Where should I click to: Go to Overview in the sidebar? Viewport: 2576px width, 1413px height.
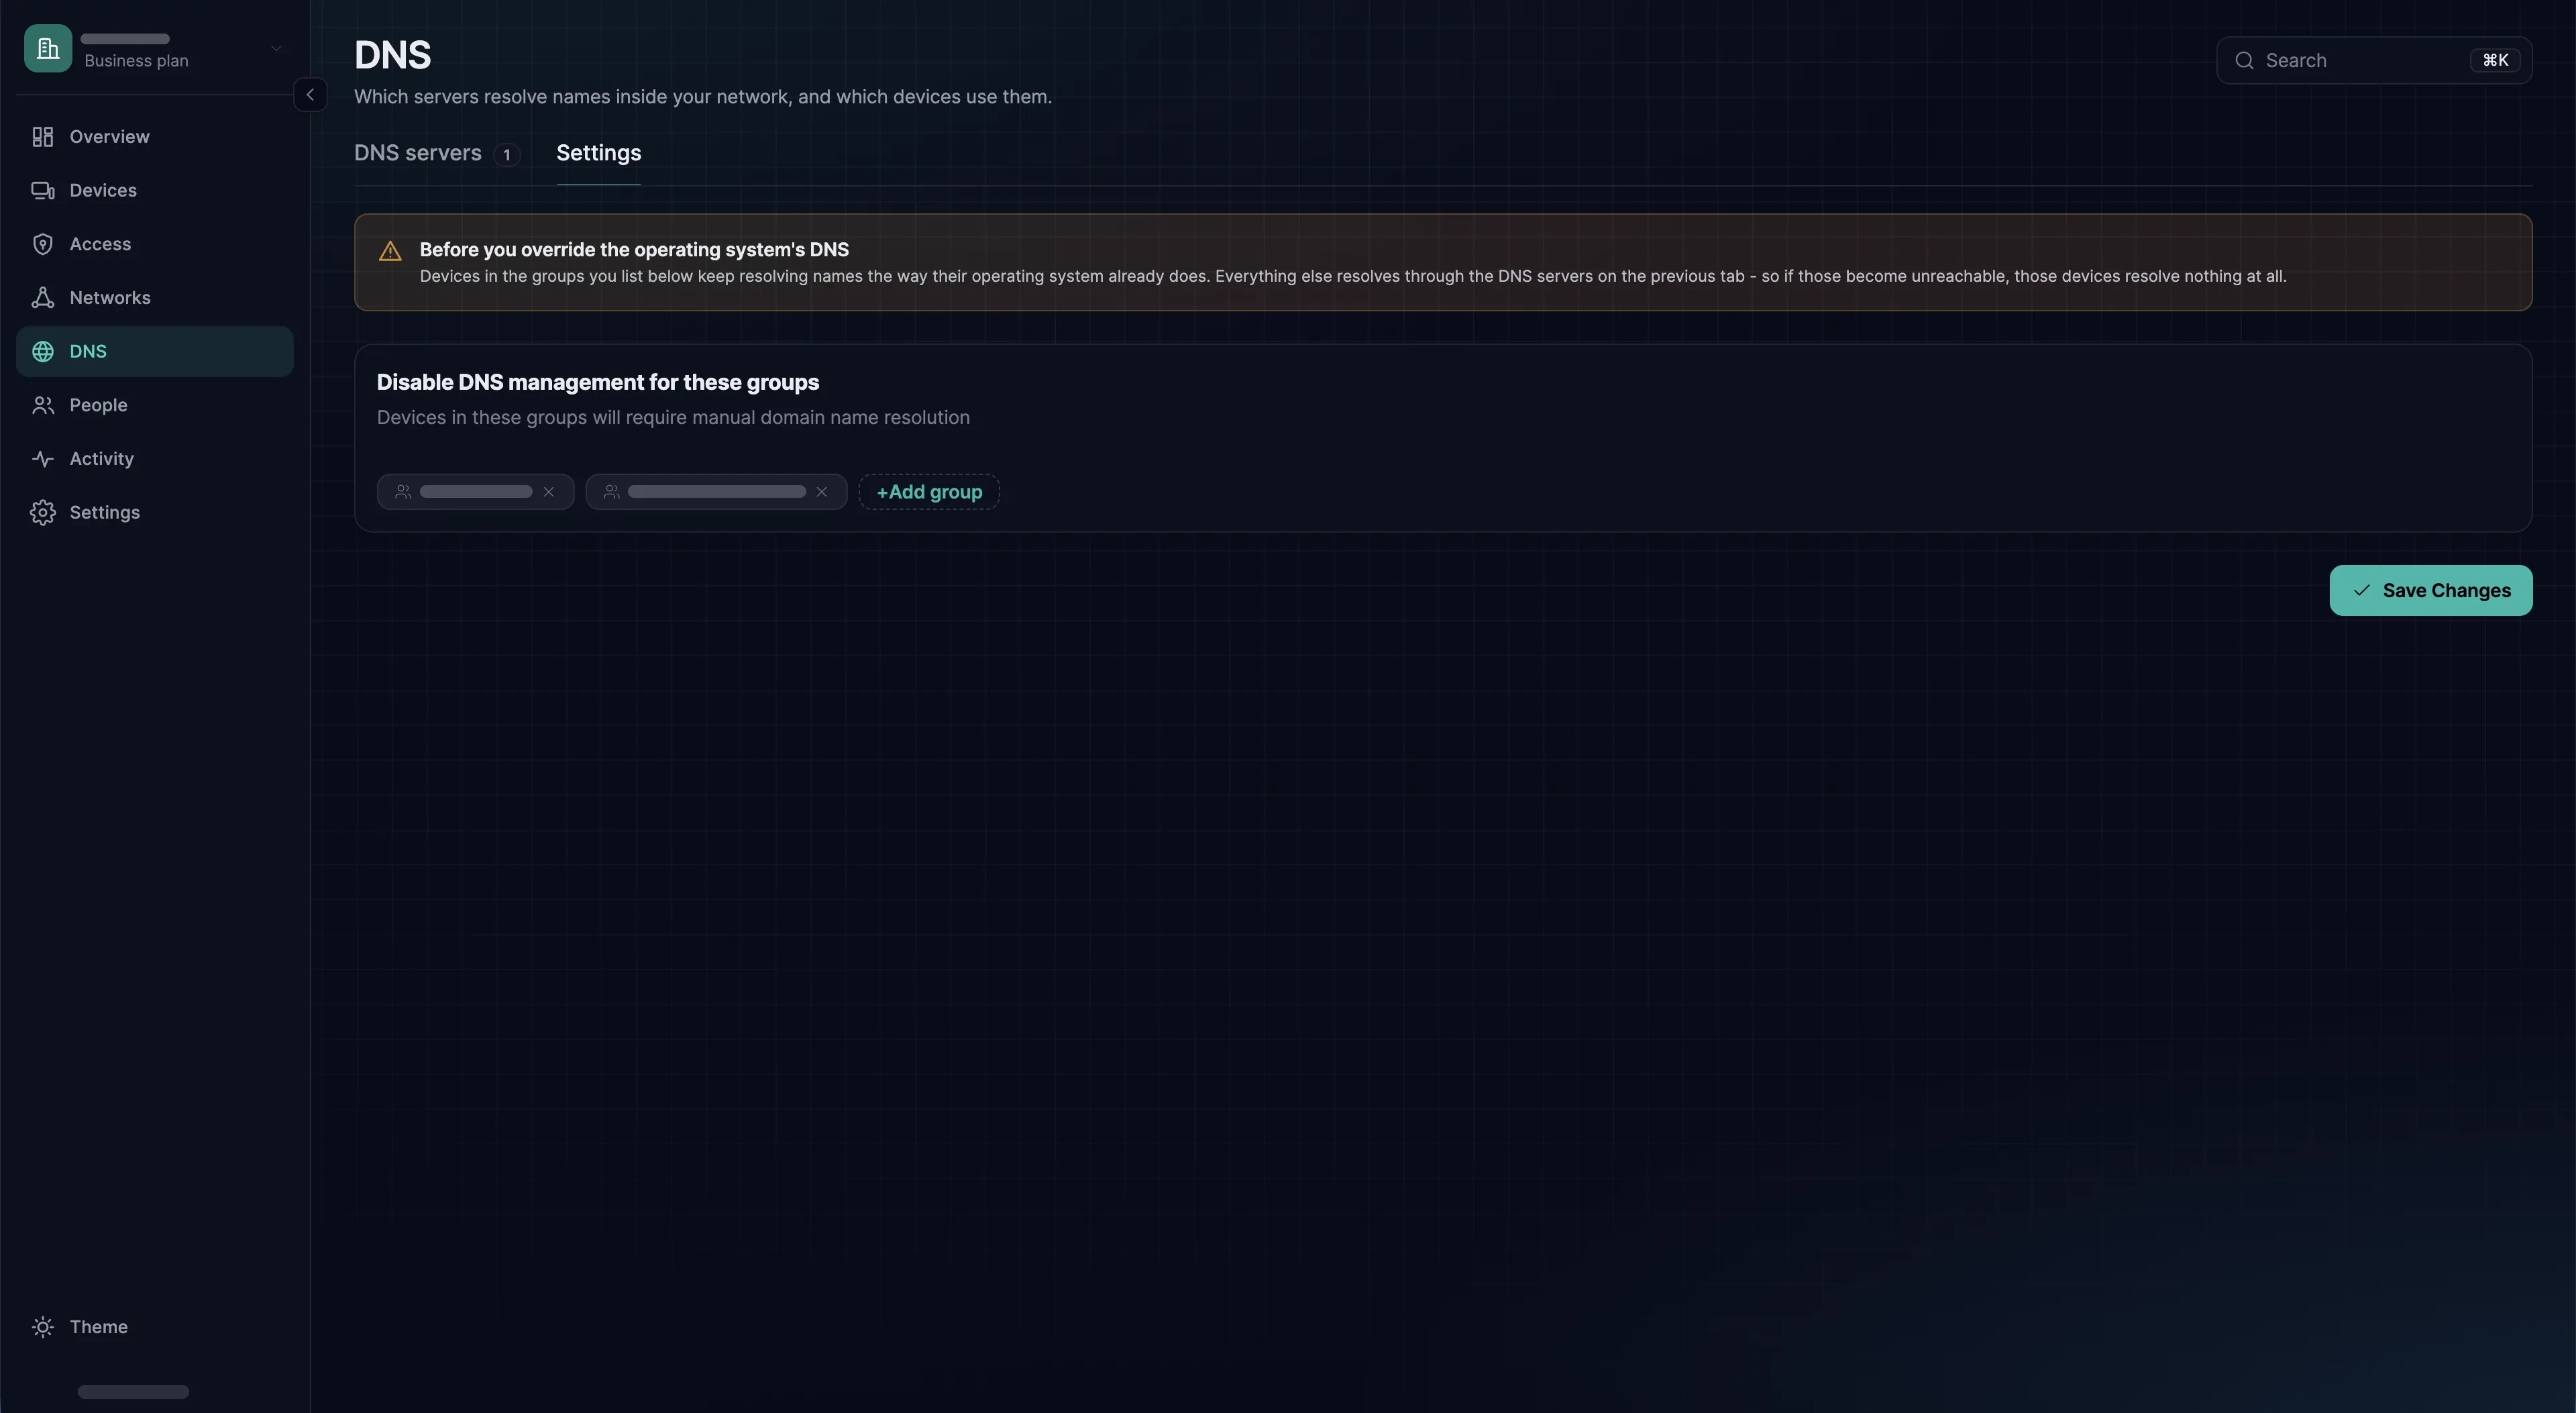click(x=155, y=137)
